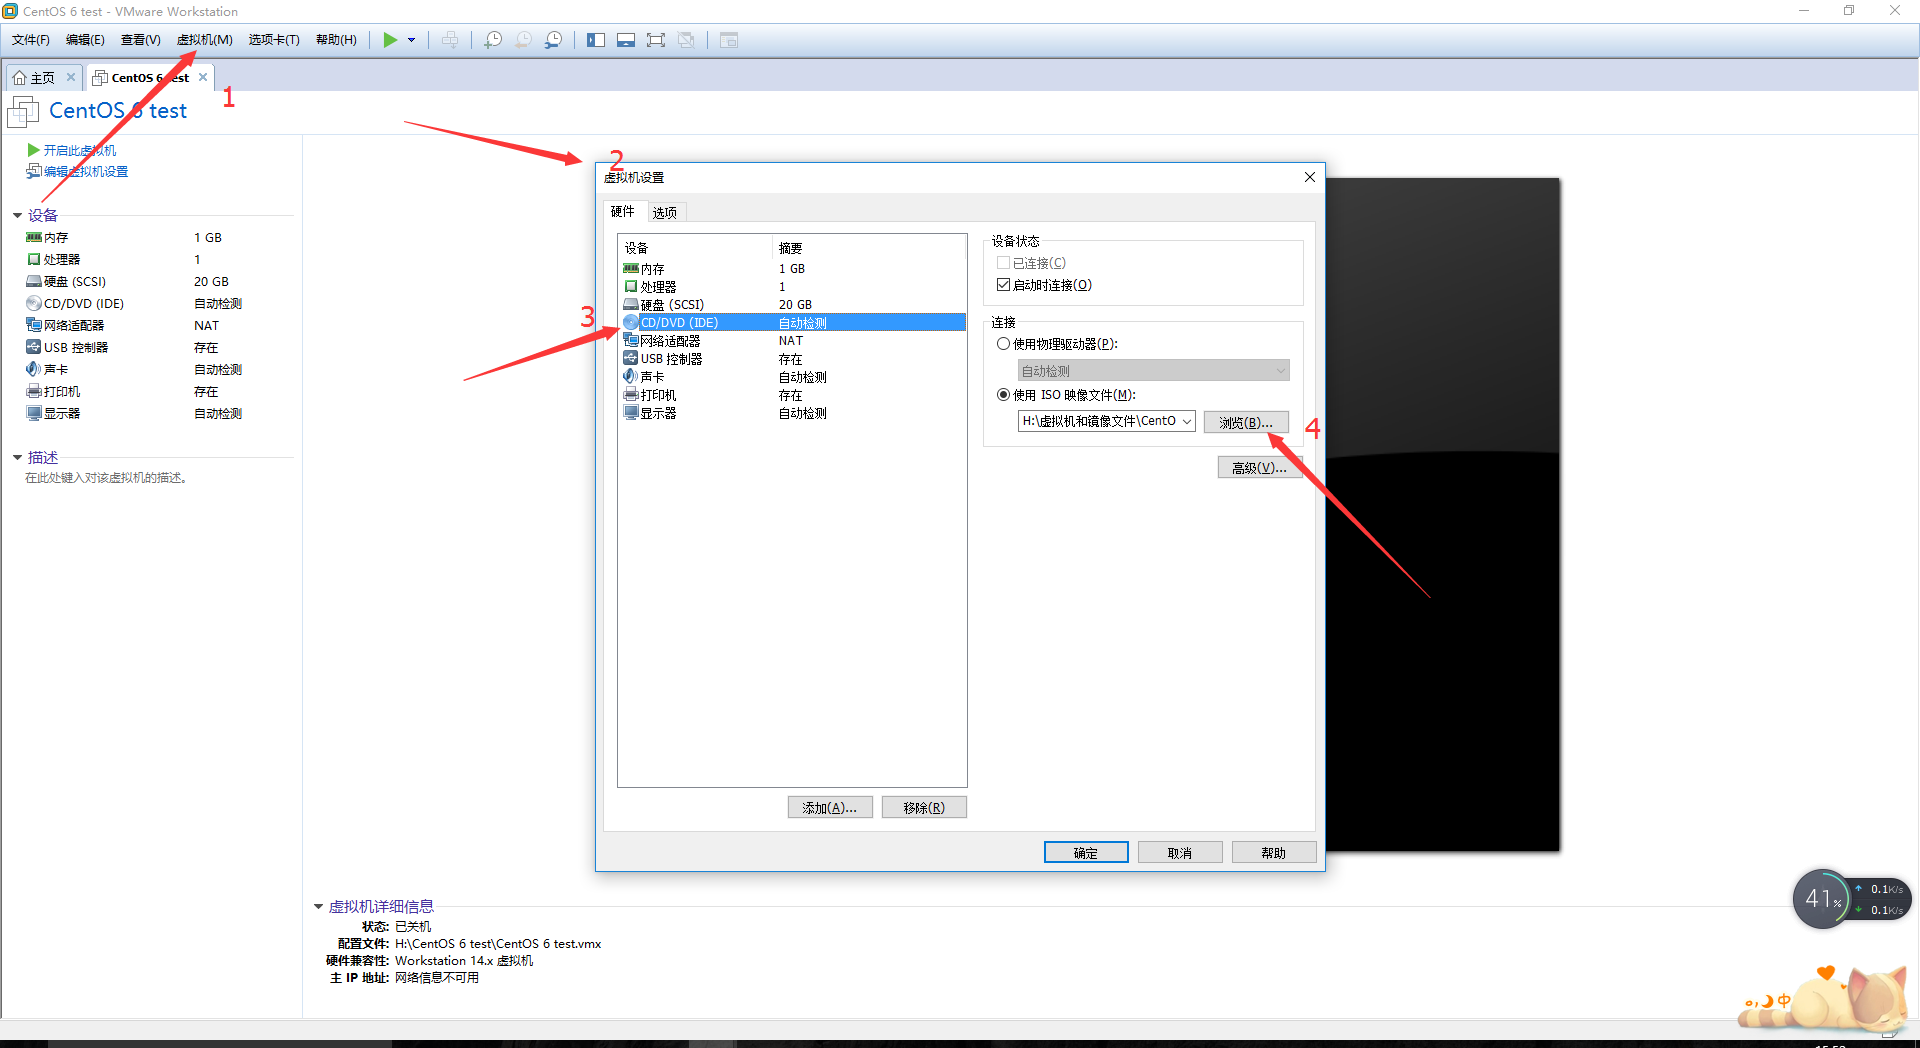
Task: Toggle the 启动时连接(O) checkbox
Action: pyautogui.click(x=1003, y=285)
